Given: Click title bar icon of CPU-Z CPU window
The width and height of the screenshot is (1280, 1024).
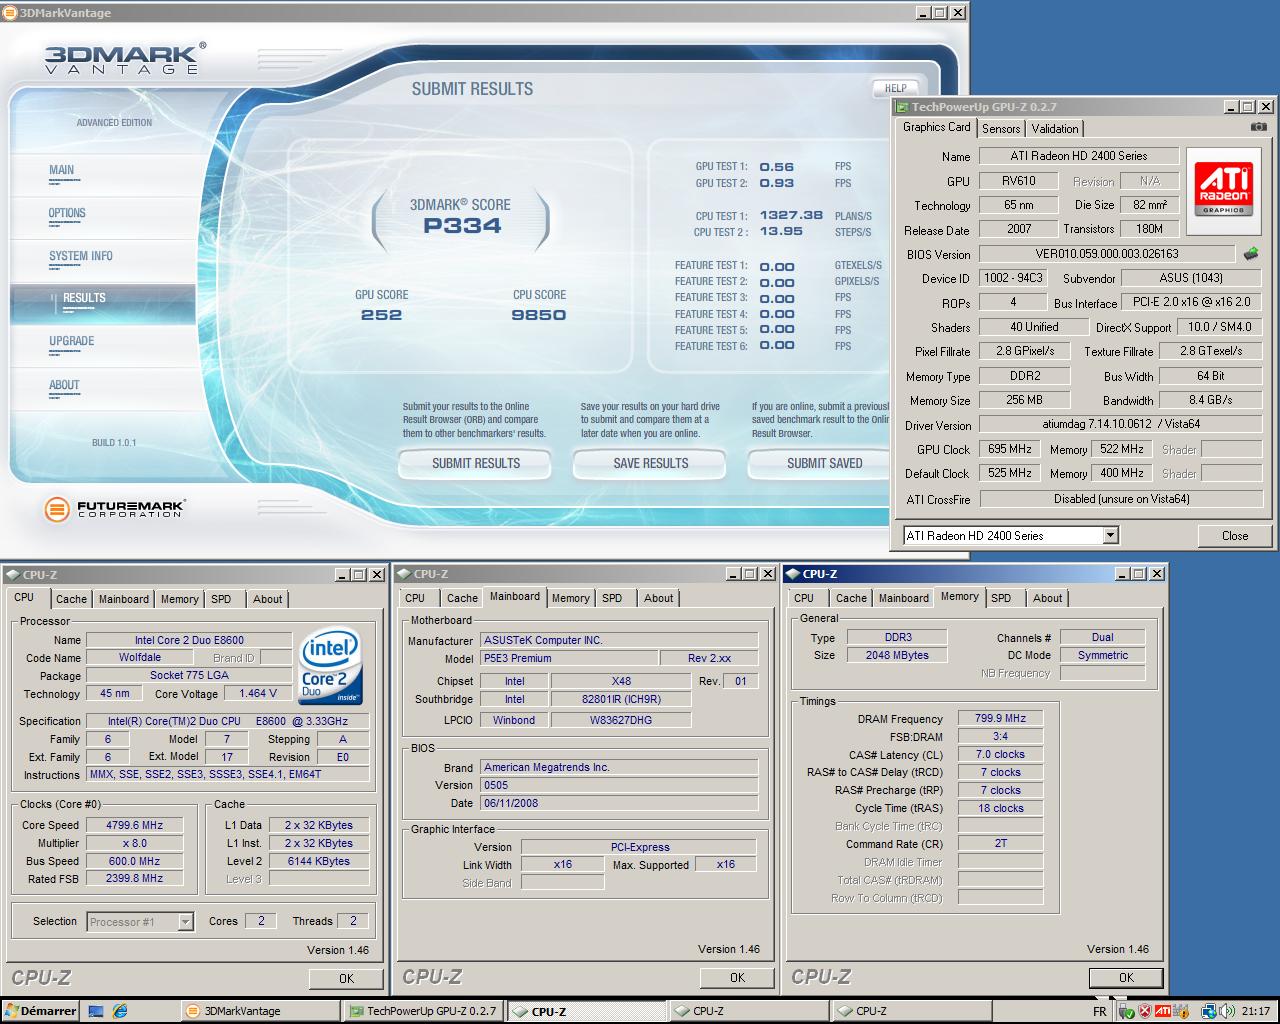Looking at the screenshot, I should pos(12,575).
